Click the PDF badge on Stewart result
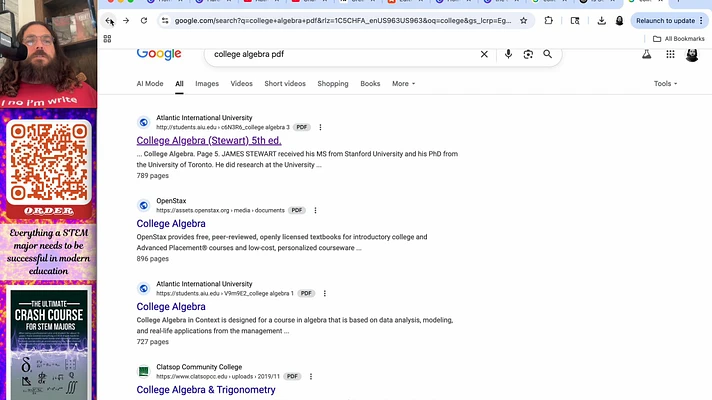Image resolution: width=712 pixels, height=400 pixels. tap(302, 127)
